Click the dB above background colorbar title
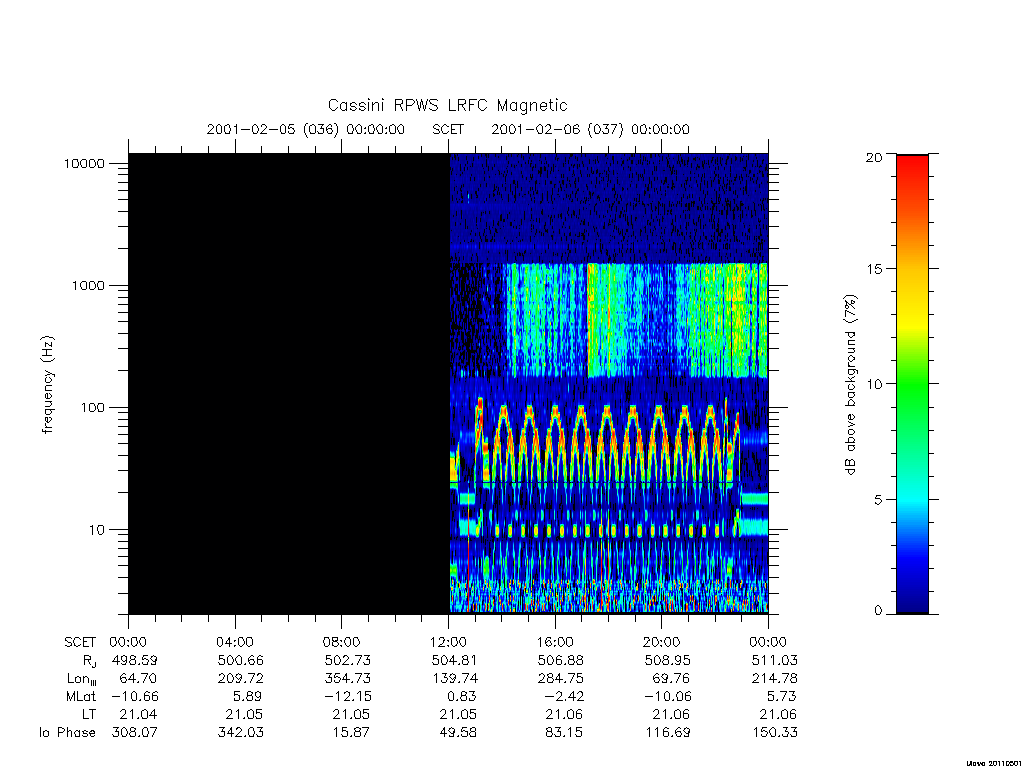 850,385
